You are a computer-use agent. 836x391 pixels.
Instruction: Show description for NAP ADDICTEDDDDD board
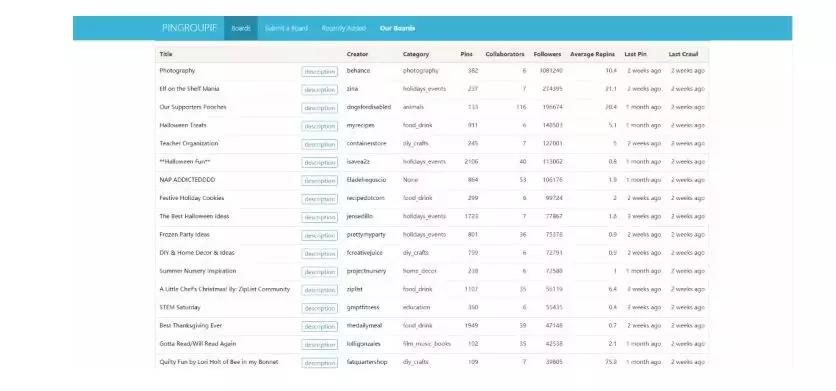[319, 181]
